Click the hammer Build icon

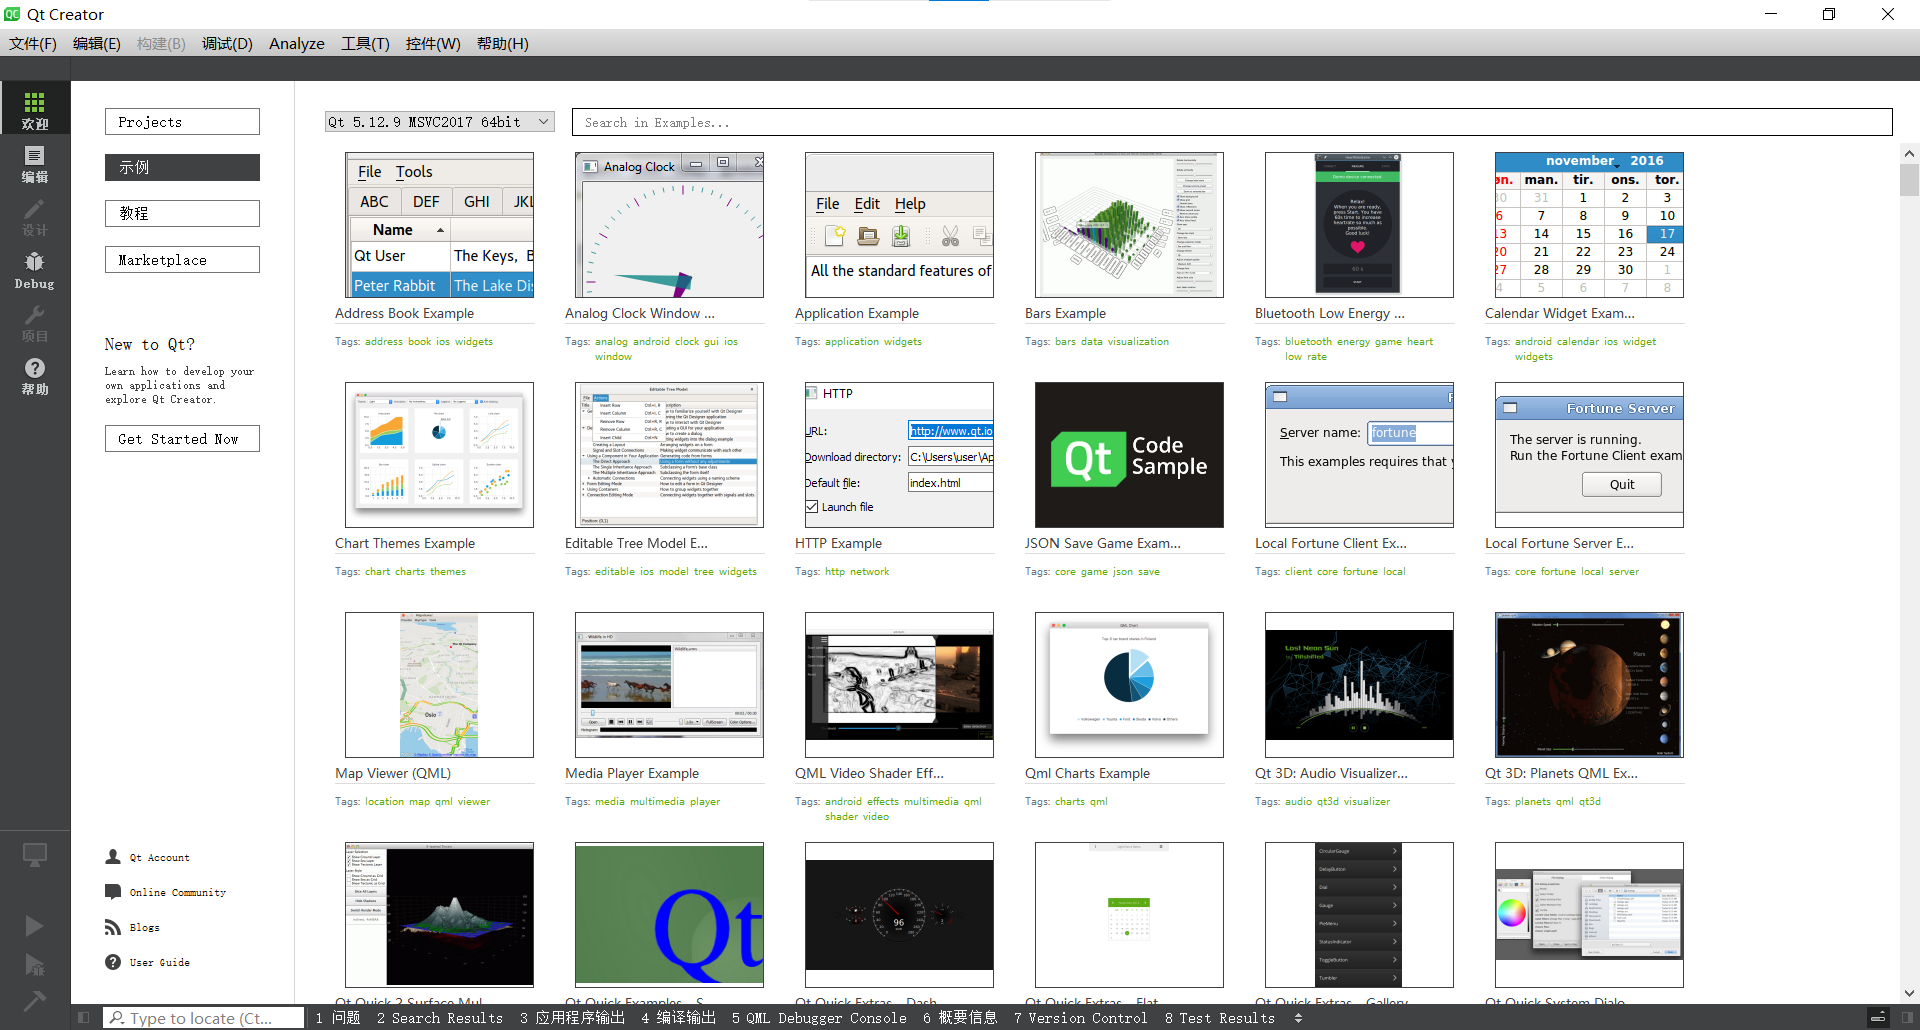[x=34, y=1000]
